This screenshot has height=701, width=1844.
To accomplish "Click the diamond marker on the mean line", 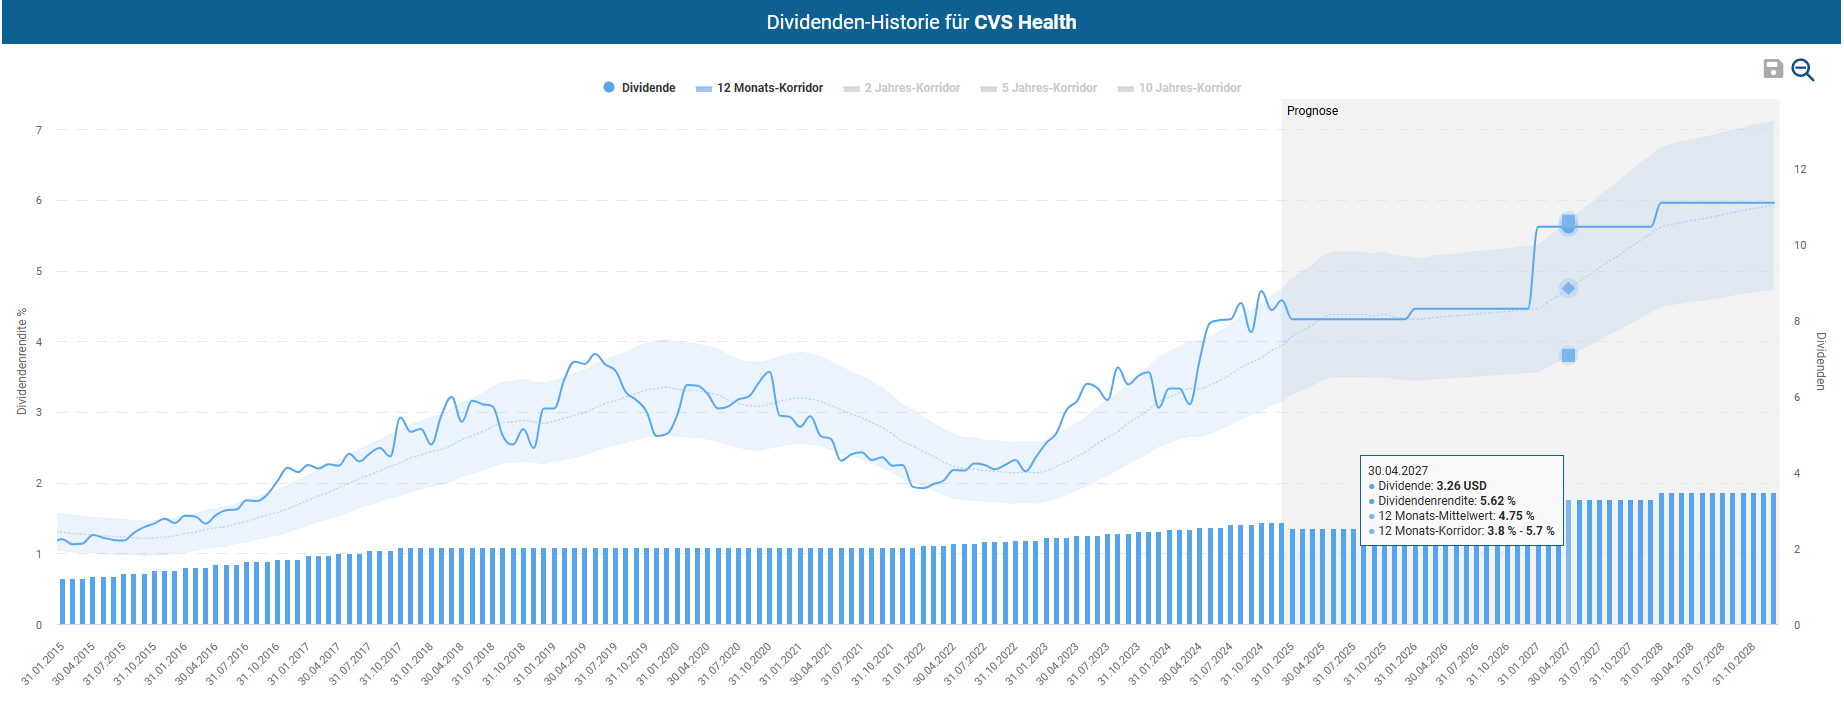I will (x=1568, y=288).
